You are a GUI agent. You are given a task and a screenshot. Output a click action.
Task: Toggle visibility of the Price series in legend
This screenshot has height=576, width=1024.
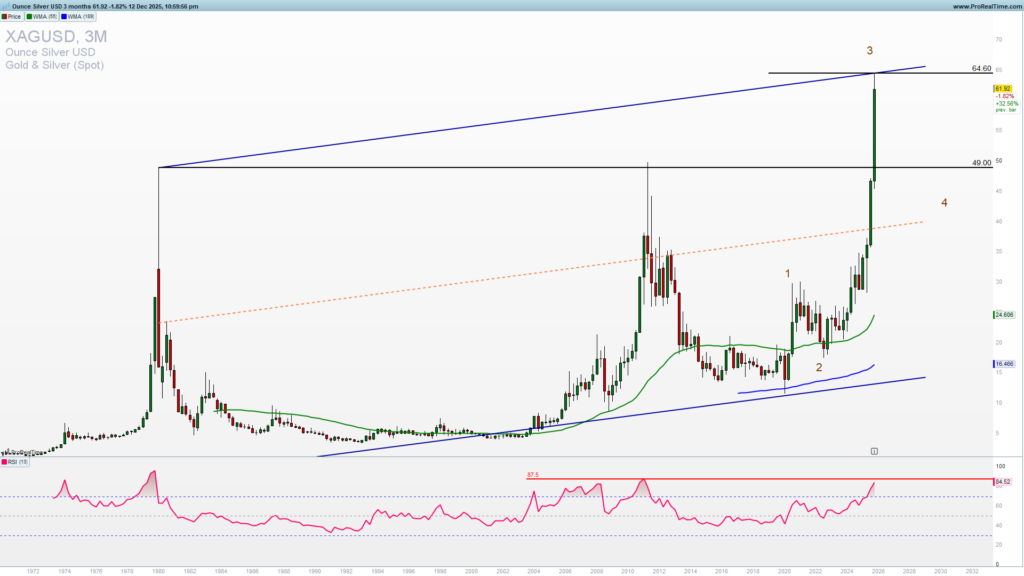14,15
